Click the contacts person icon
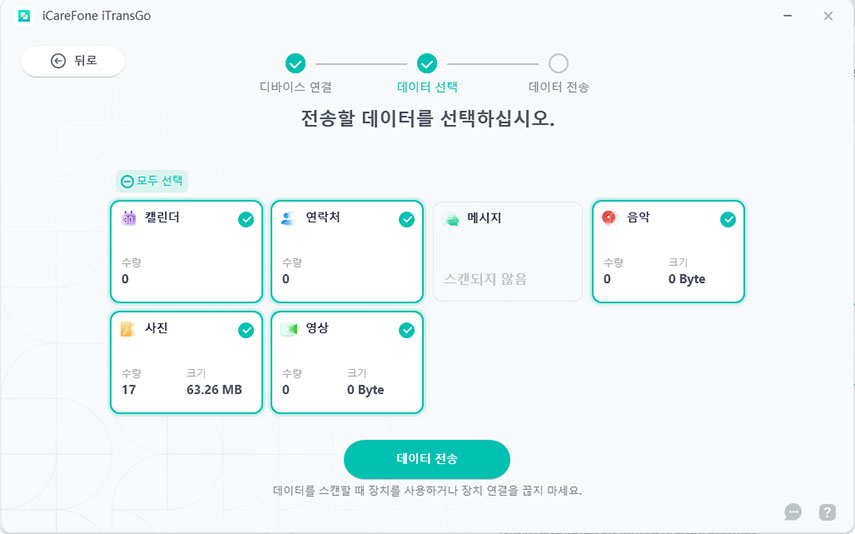This screenshot has width=855, height=534. (288, 218)
